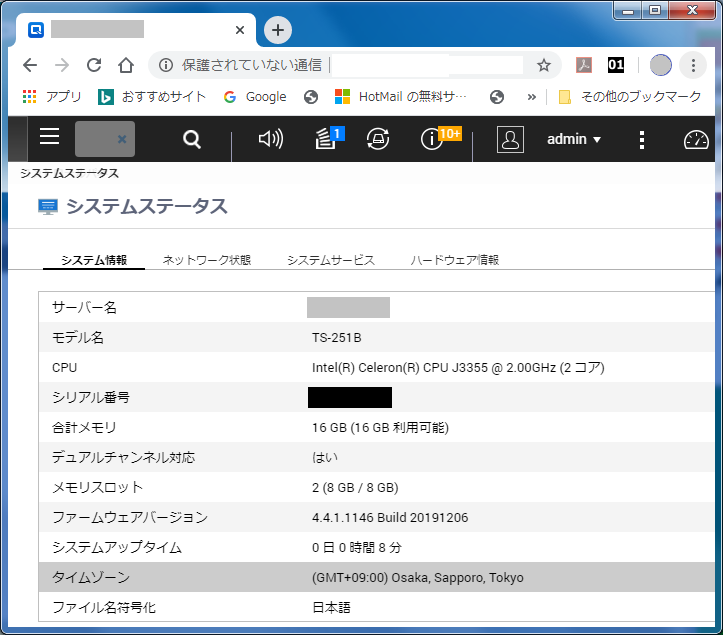Go back with browser back arrow
The image size is (723, 635).
30,65
